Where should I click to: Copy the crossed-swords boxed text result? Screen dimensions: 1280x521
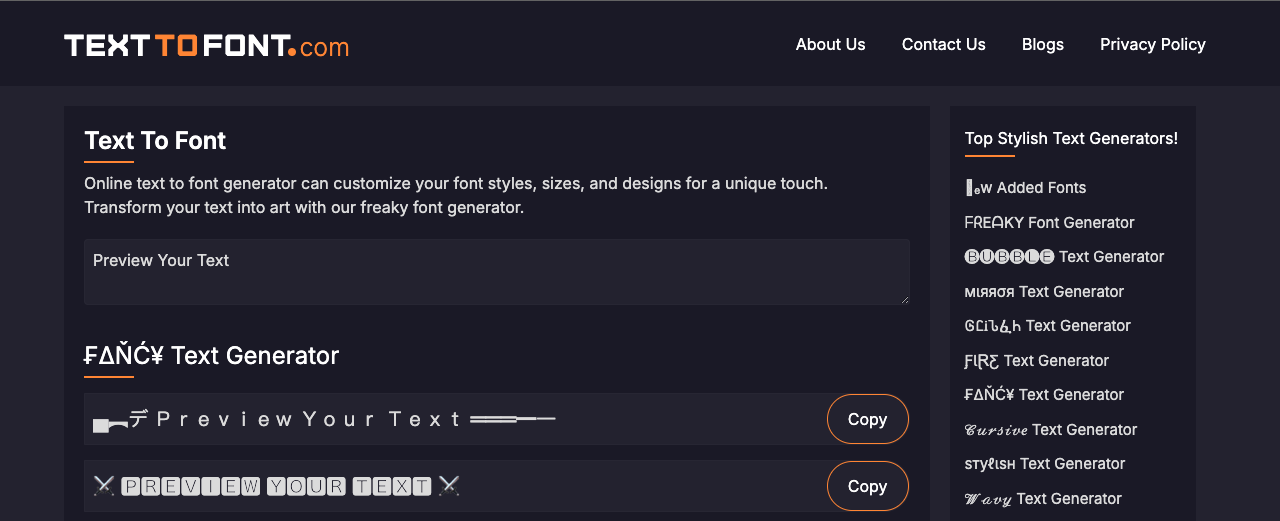(x=867, y=486)
